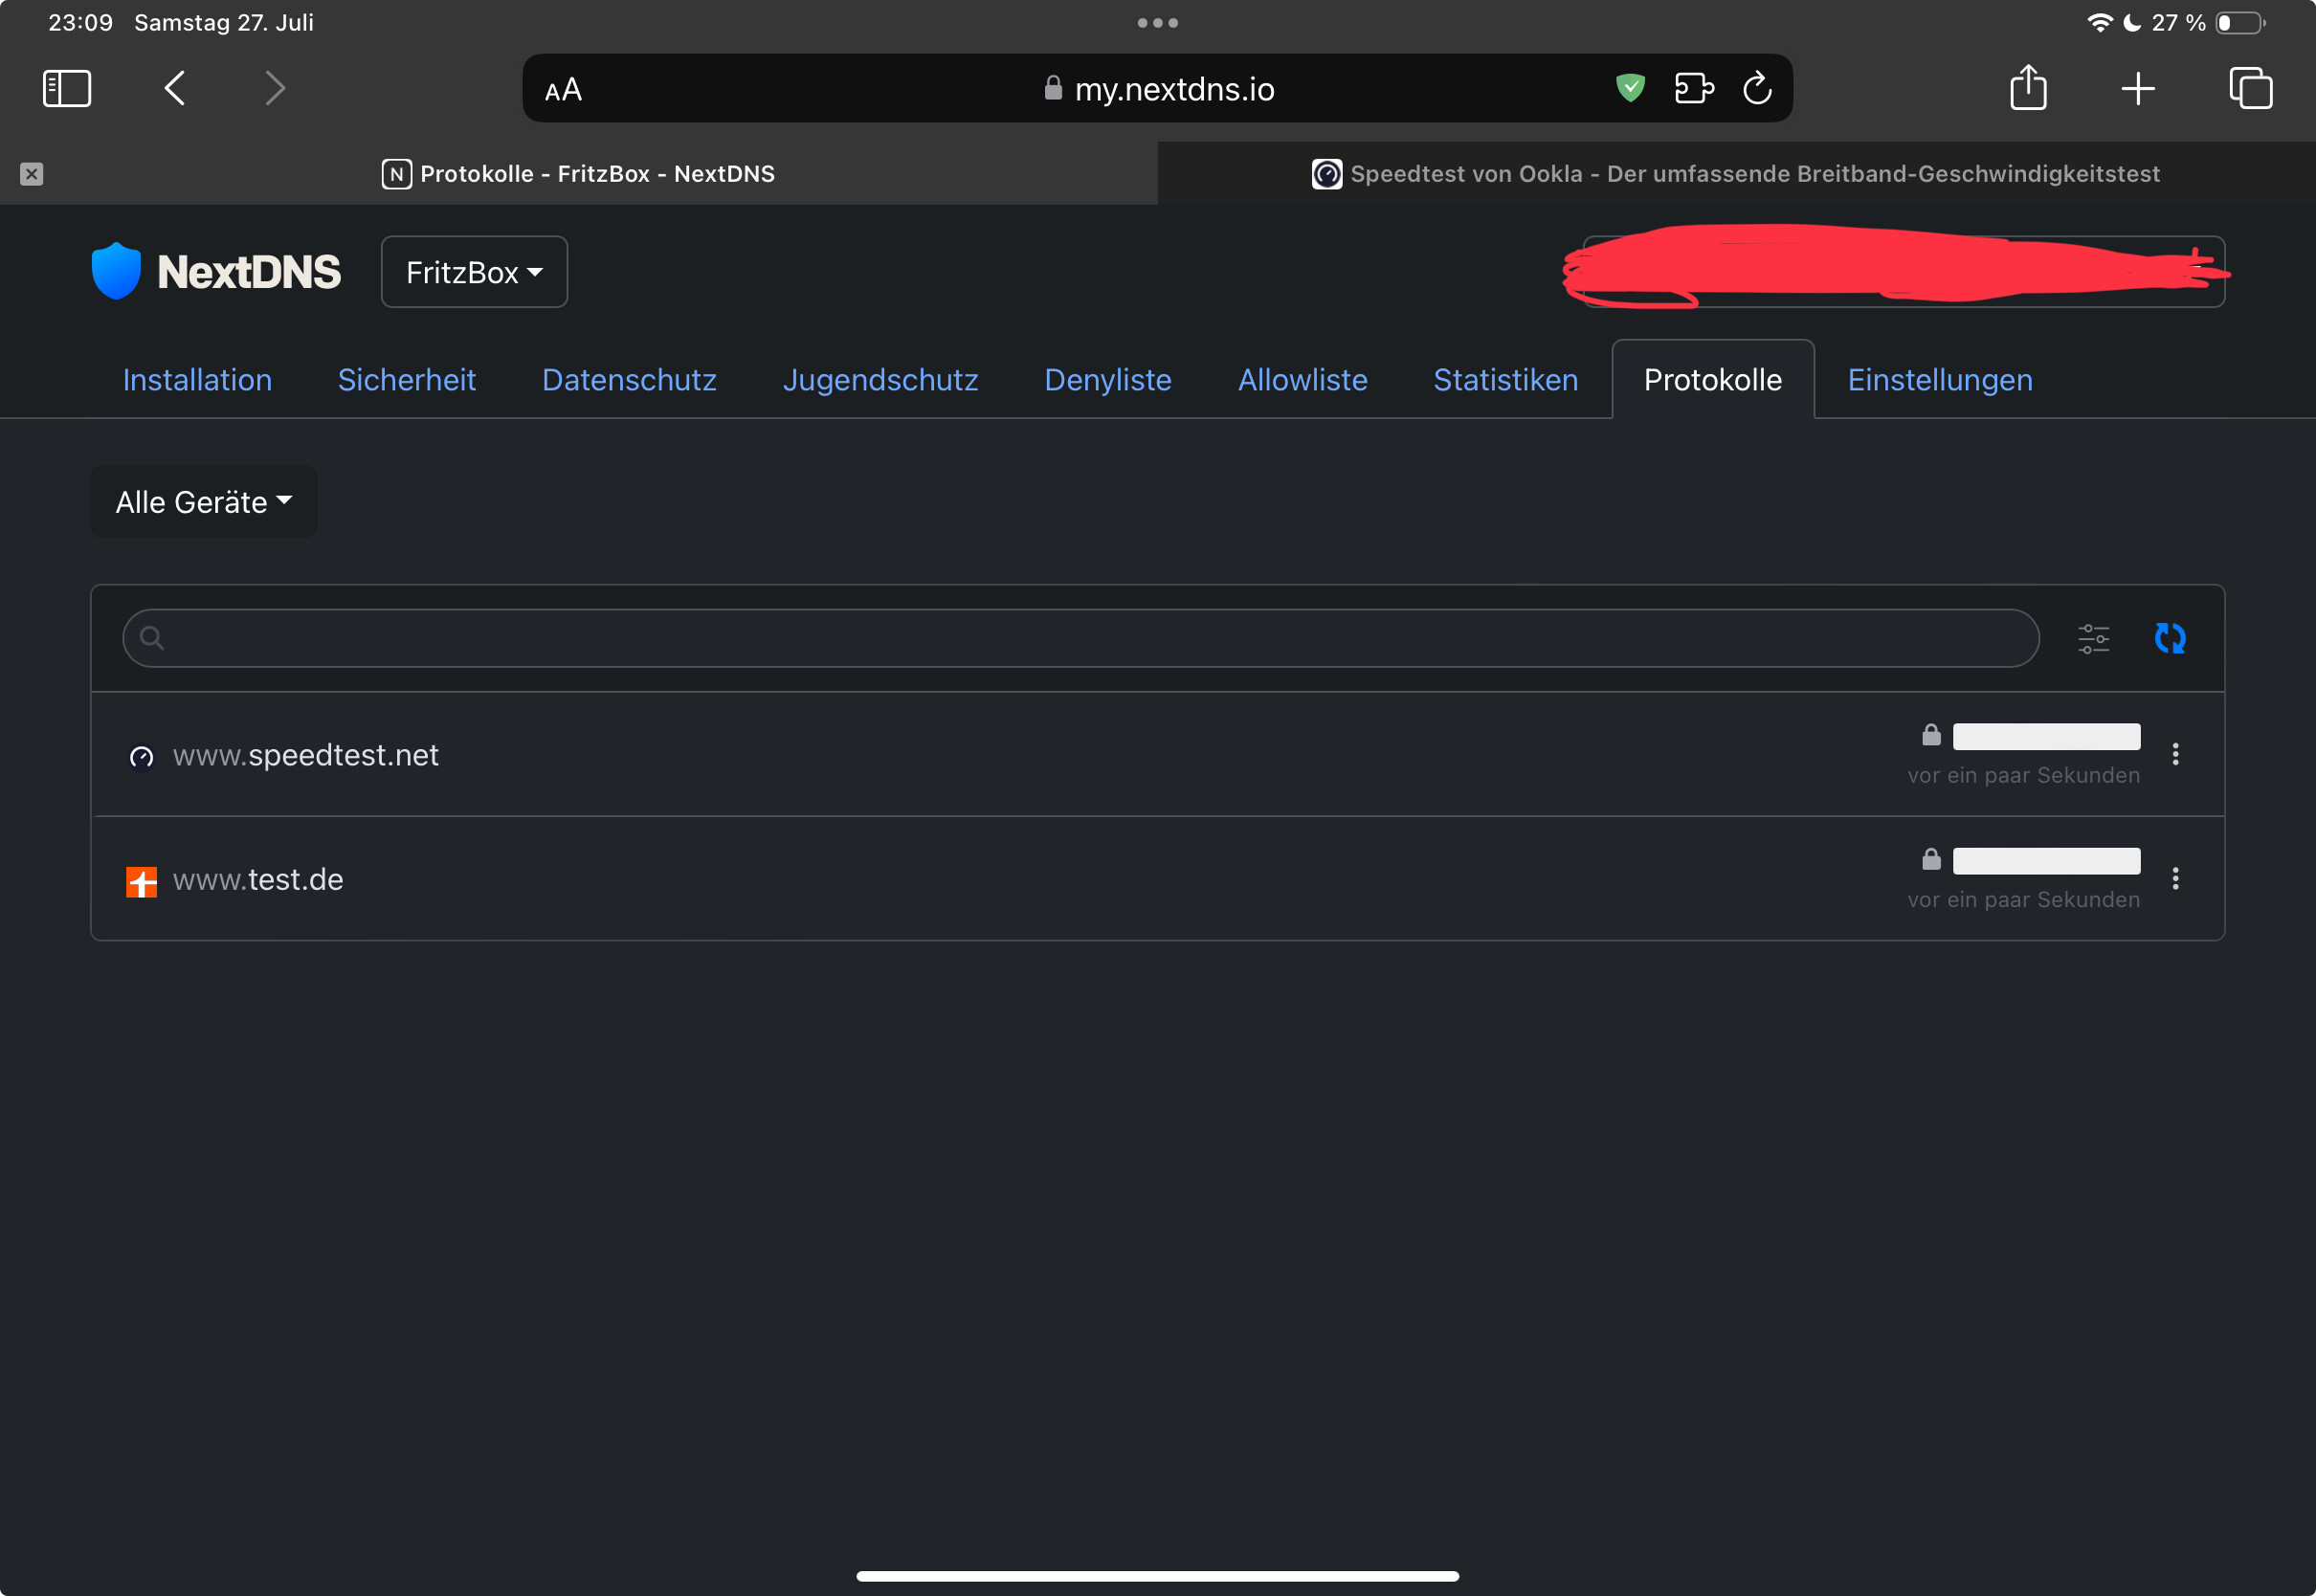Add a new tab with plus icon
The width and height of the screenshot is (2316, 1596).
[2137, 88]
